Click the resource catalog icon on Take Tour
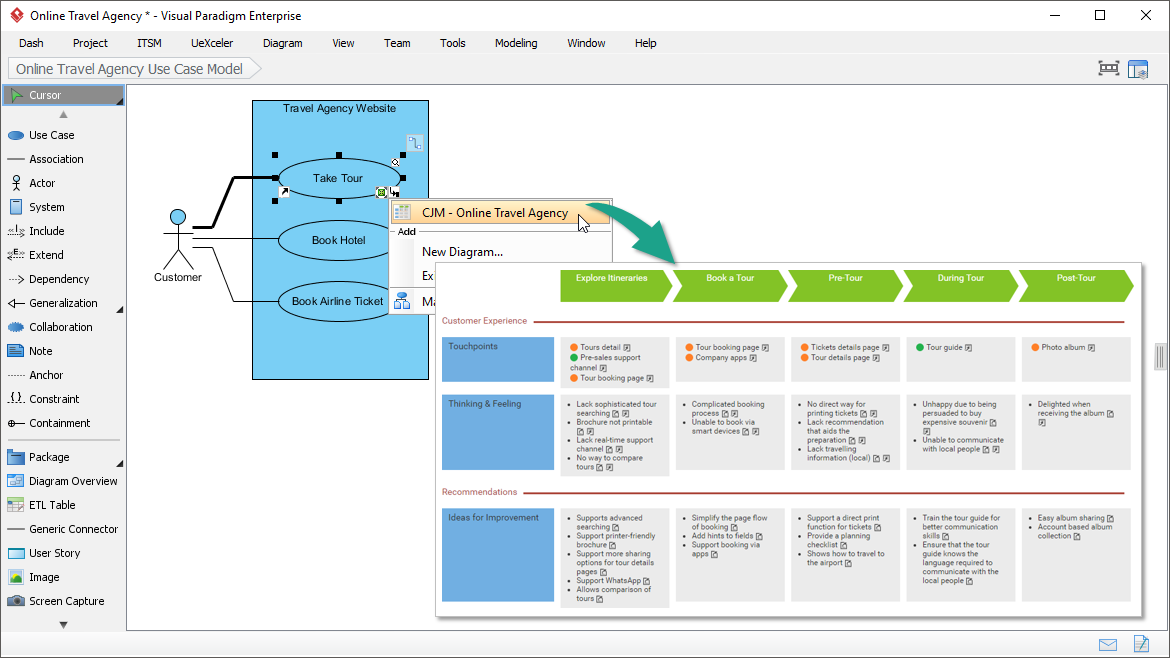The height and width of the screenshot is (658, 1170). (x=381, y=192)
